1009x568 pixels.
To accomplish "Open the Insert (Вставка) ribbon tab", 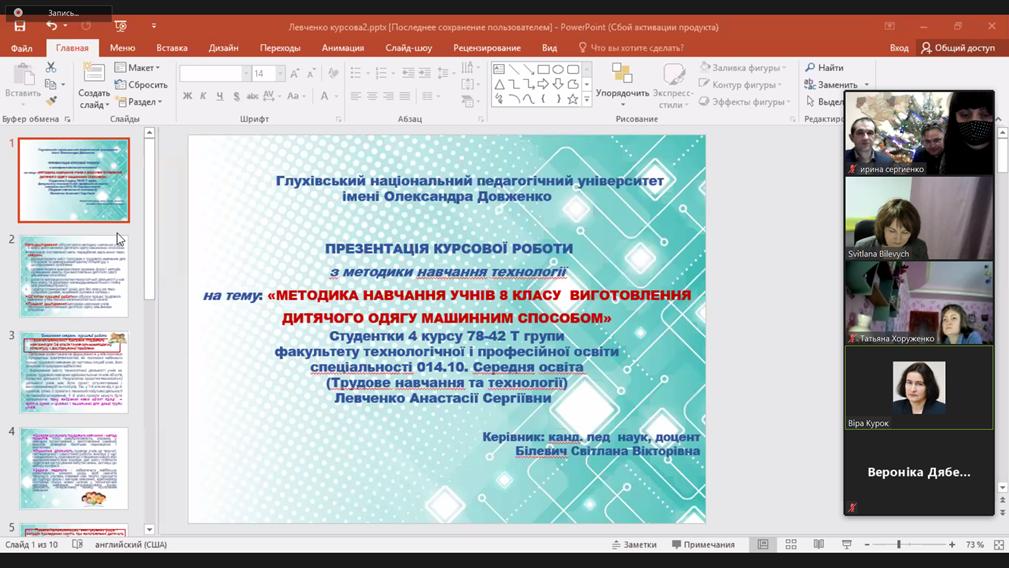I will 172,48.
